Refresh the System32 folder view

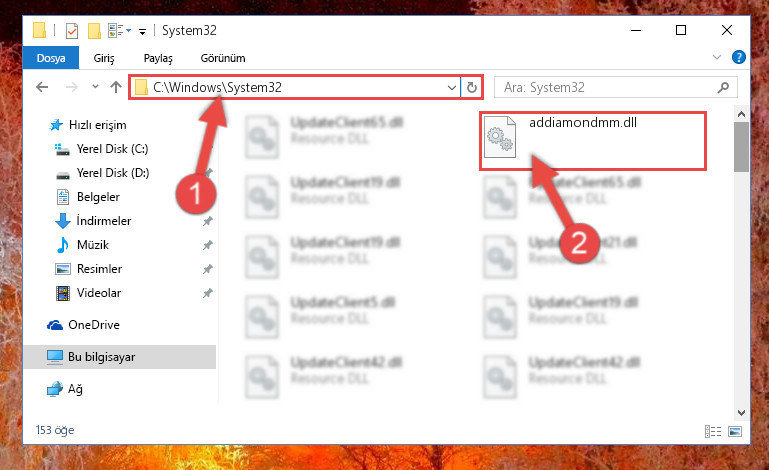(x=472, y=87)
